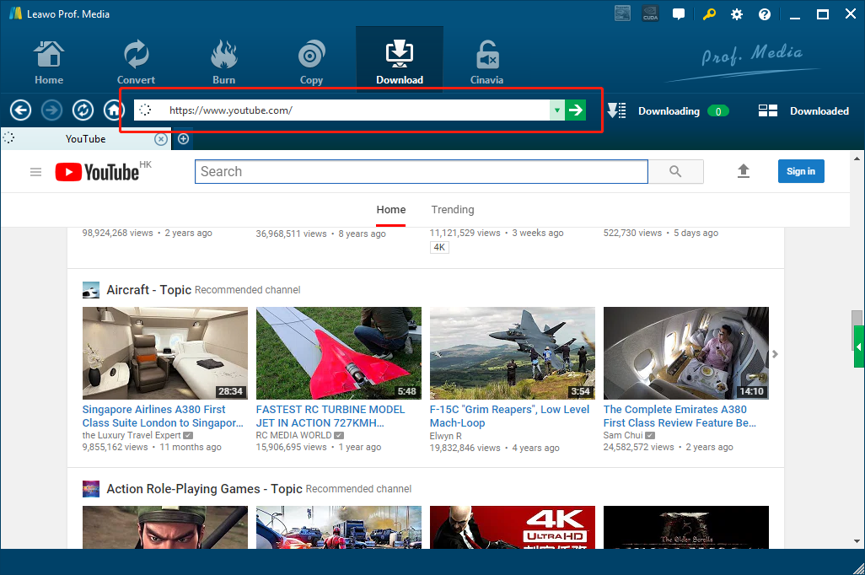Open the Burn module
The height and width of the screenshot is (575, 865).
click(224, 62)
